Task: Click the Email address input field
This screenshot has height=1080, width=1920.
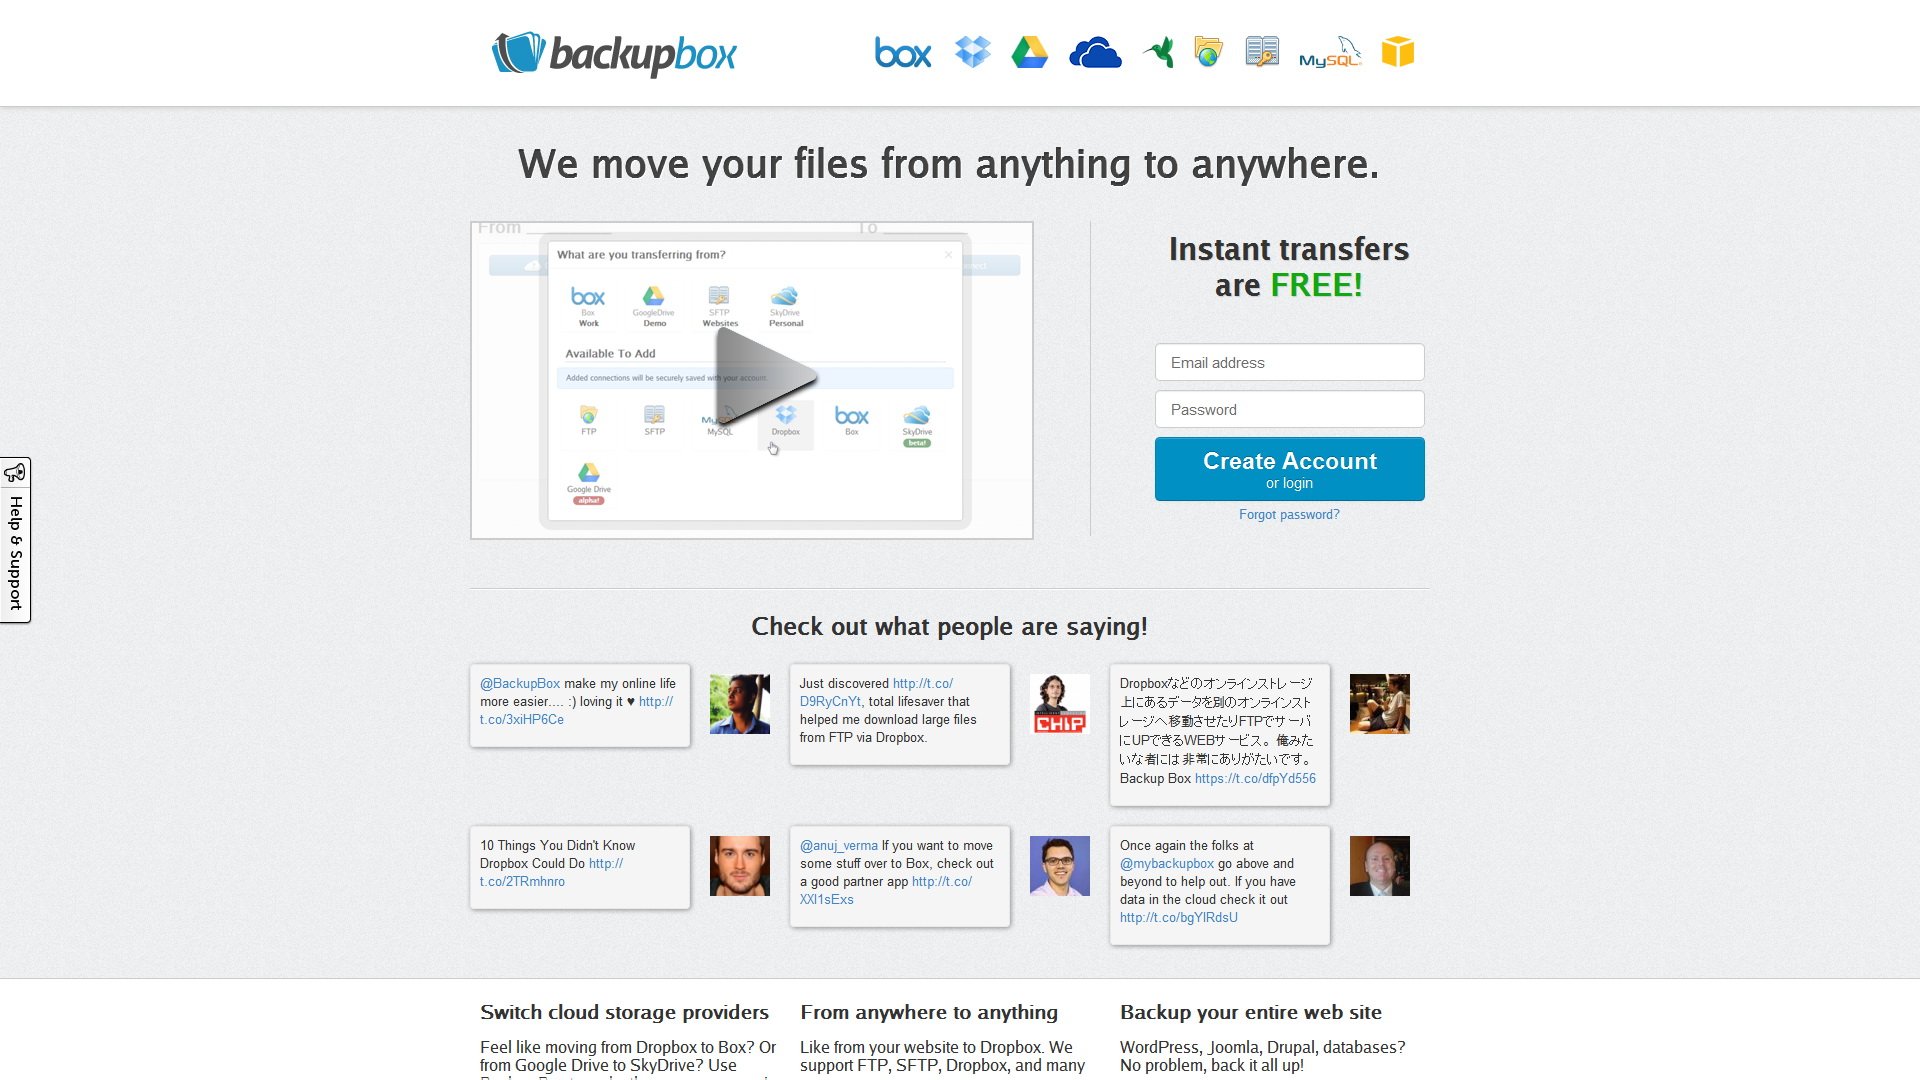Action: 1290,363
